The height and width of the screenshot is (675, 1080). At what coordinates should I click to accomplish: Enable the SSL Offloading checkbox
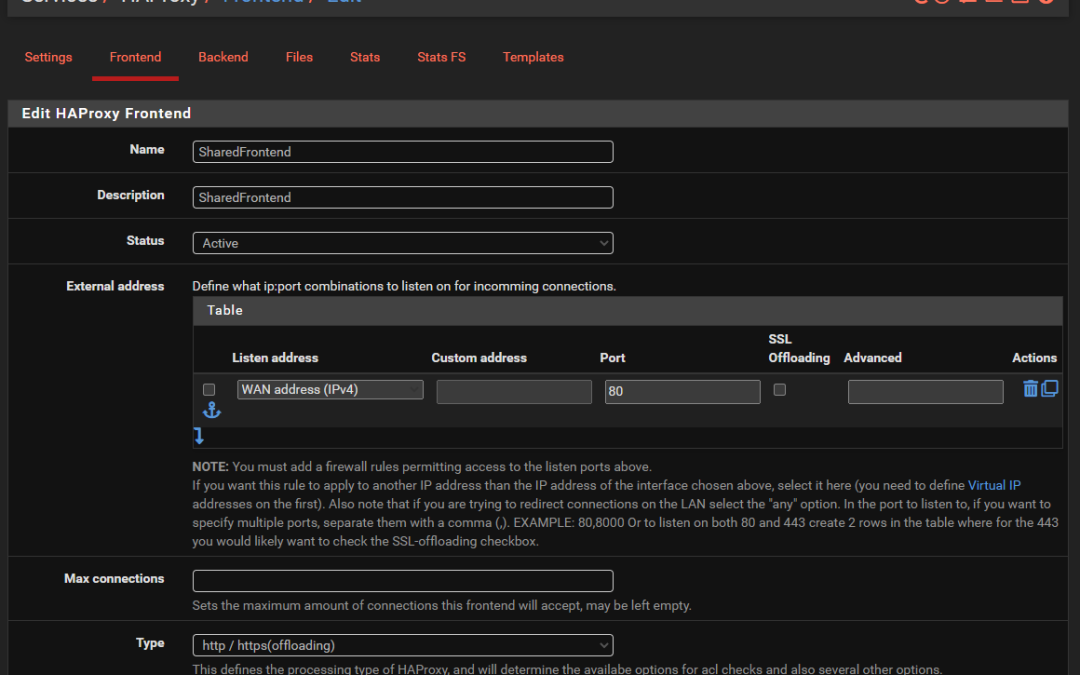[x=780, y=390]
